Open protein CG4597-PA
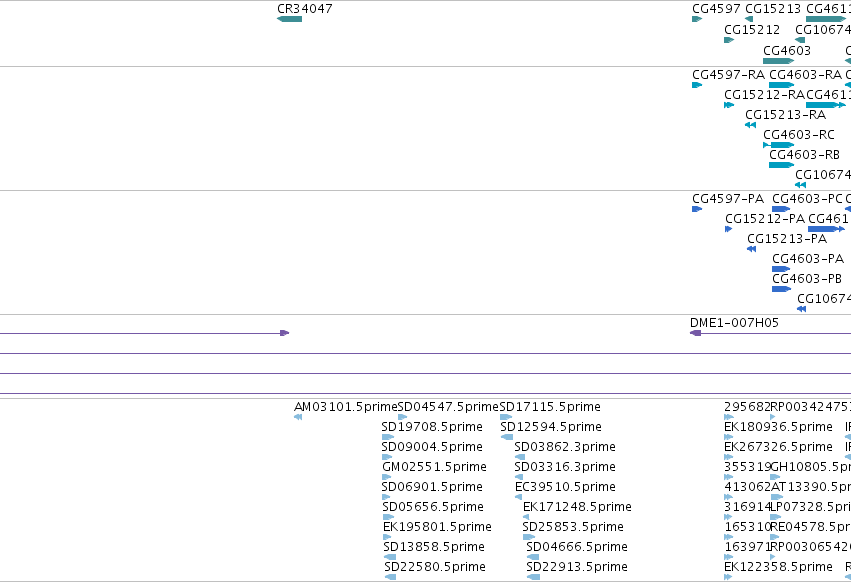The width and height of the screenshot is (851, 582). 697,209
